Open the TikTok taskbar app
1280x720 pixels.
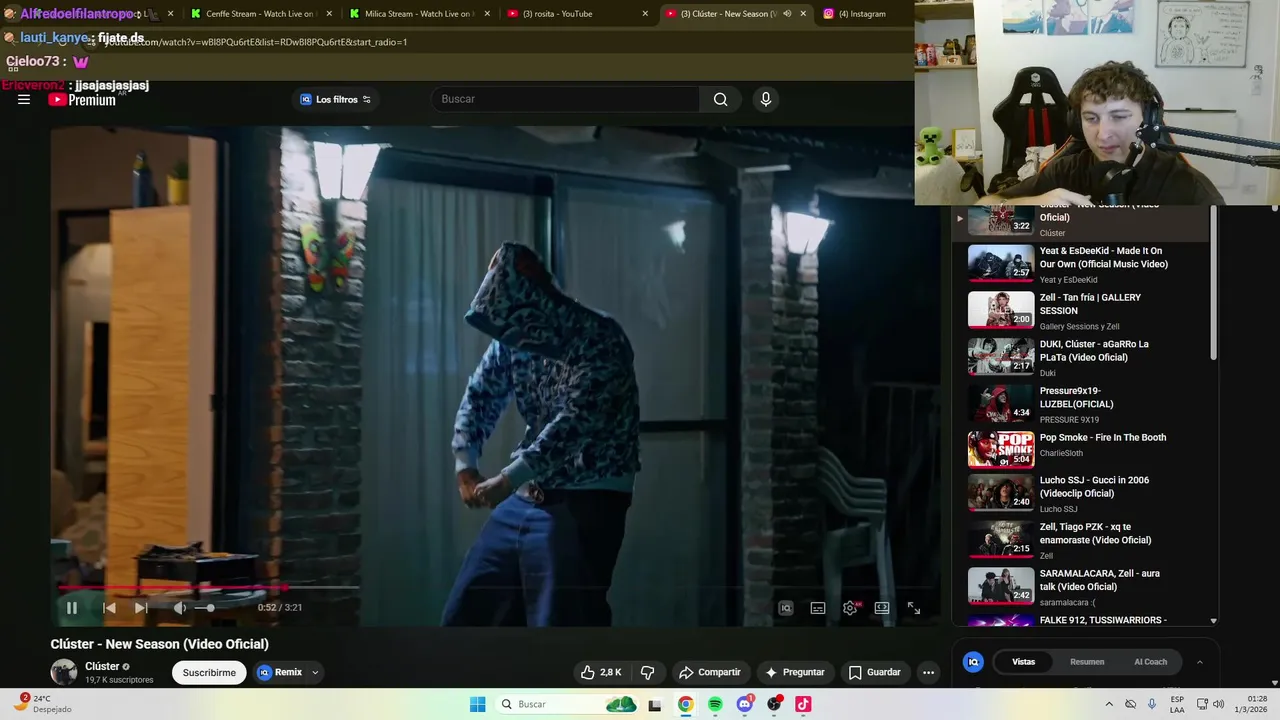(803, 704)
